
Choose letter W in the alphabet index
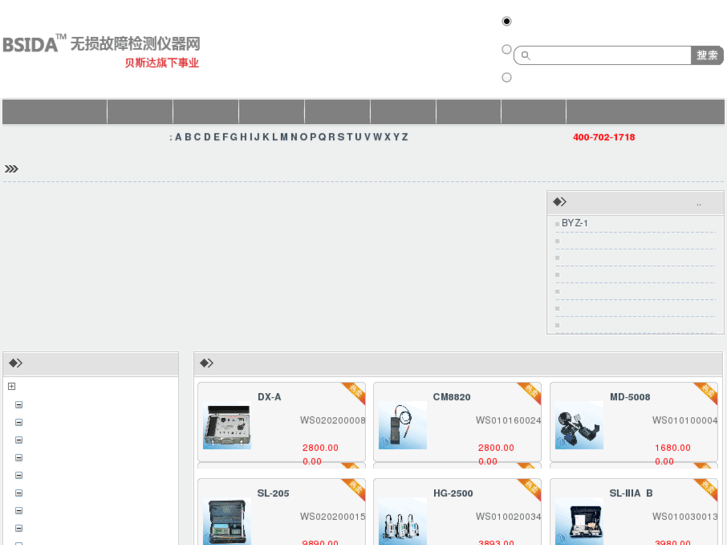point(377,137)
